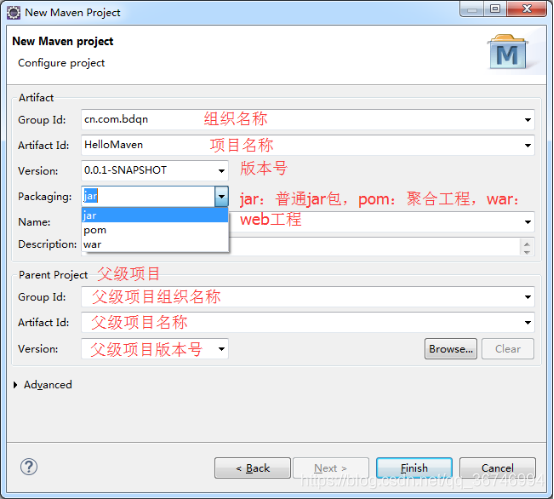Viewport: 554px width, 499px height.
Task: Click the Description scrollbar down arrow
Action: [527, 252]
